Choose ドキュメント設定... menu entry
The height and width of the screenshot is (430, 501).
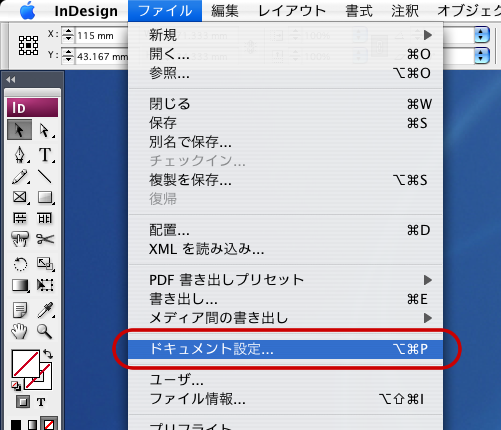[286, 349]
